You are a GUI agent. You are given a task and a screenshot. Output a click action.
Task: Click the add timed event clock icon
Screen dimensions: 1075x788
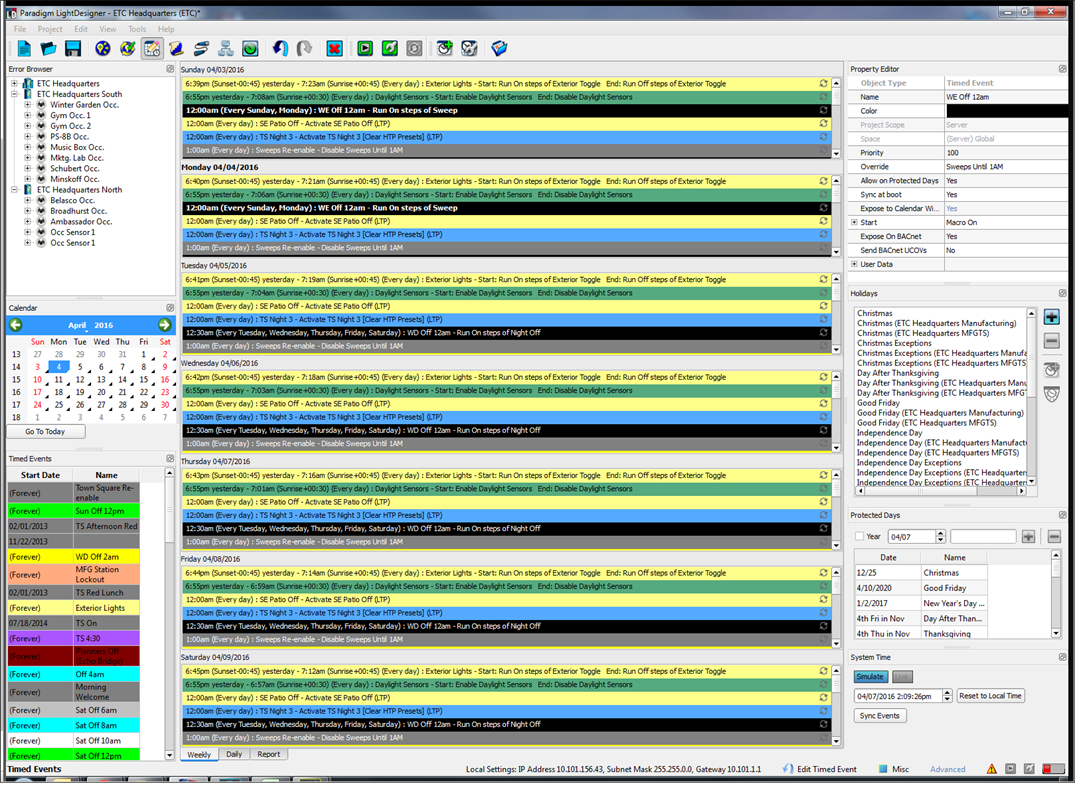click(445, 48)
